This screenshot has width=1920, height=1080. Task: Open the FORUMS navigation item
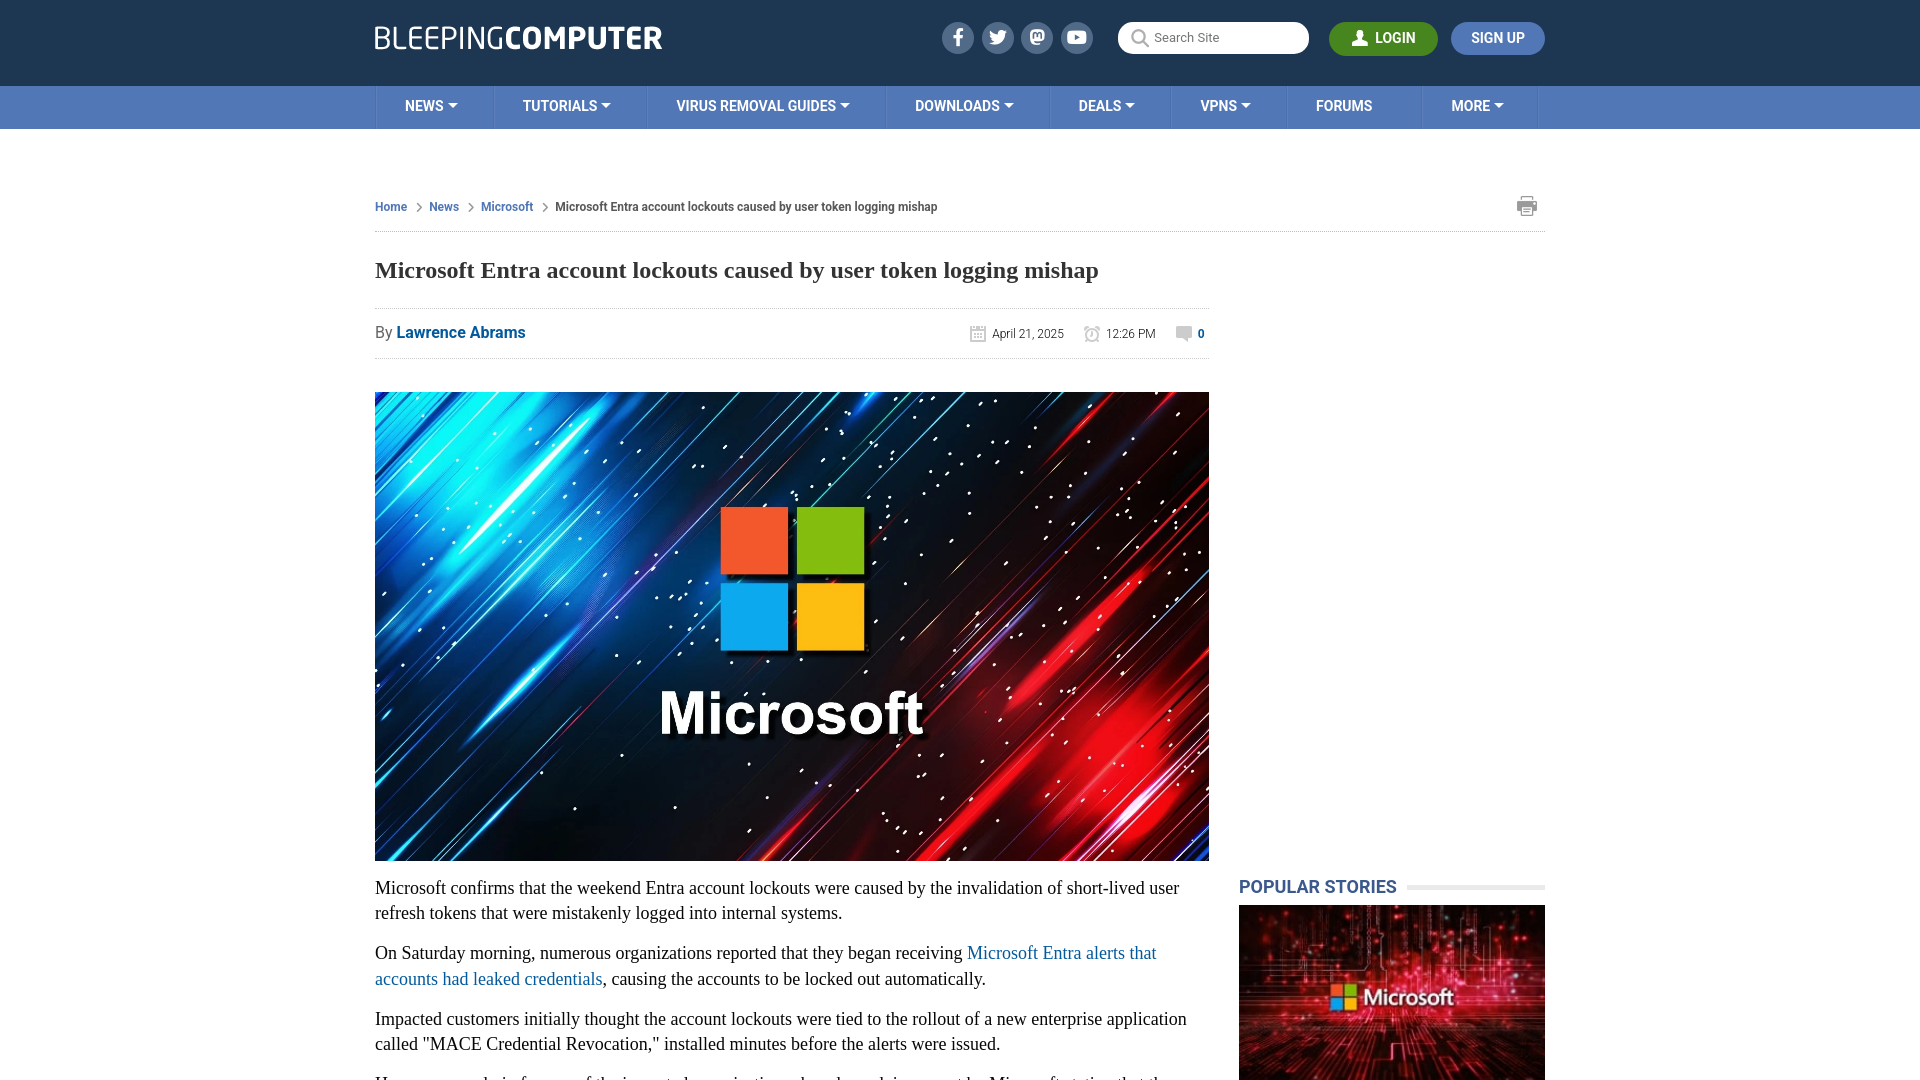click(1343, 106)
